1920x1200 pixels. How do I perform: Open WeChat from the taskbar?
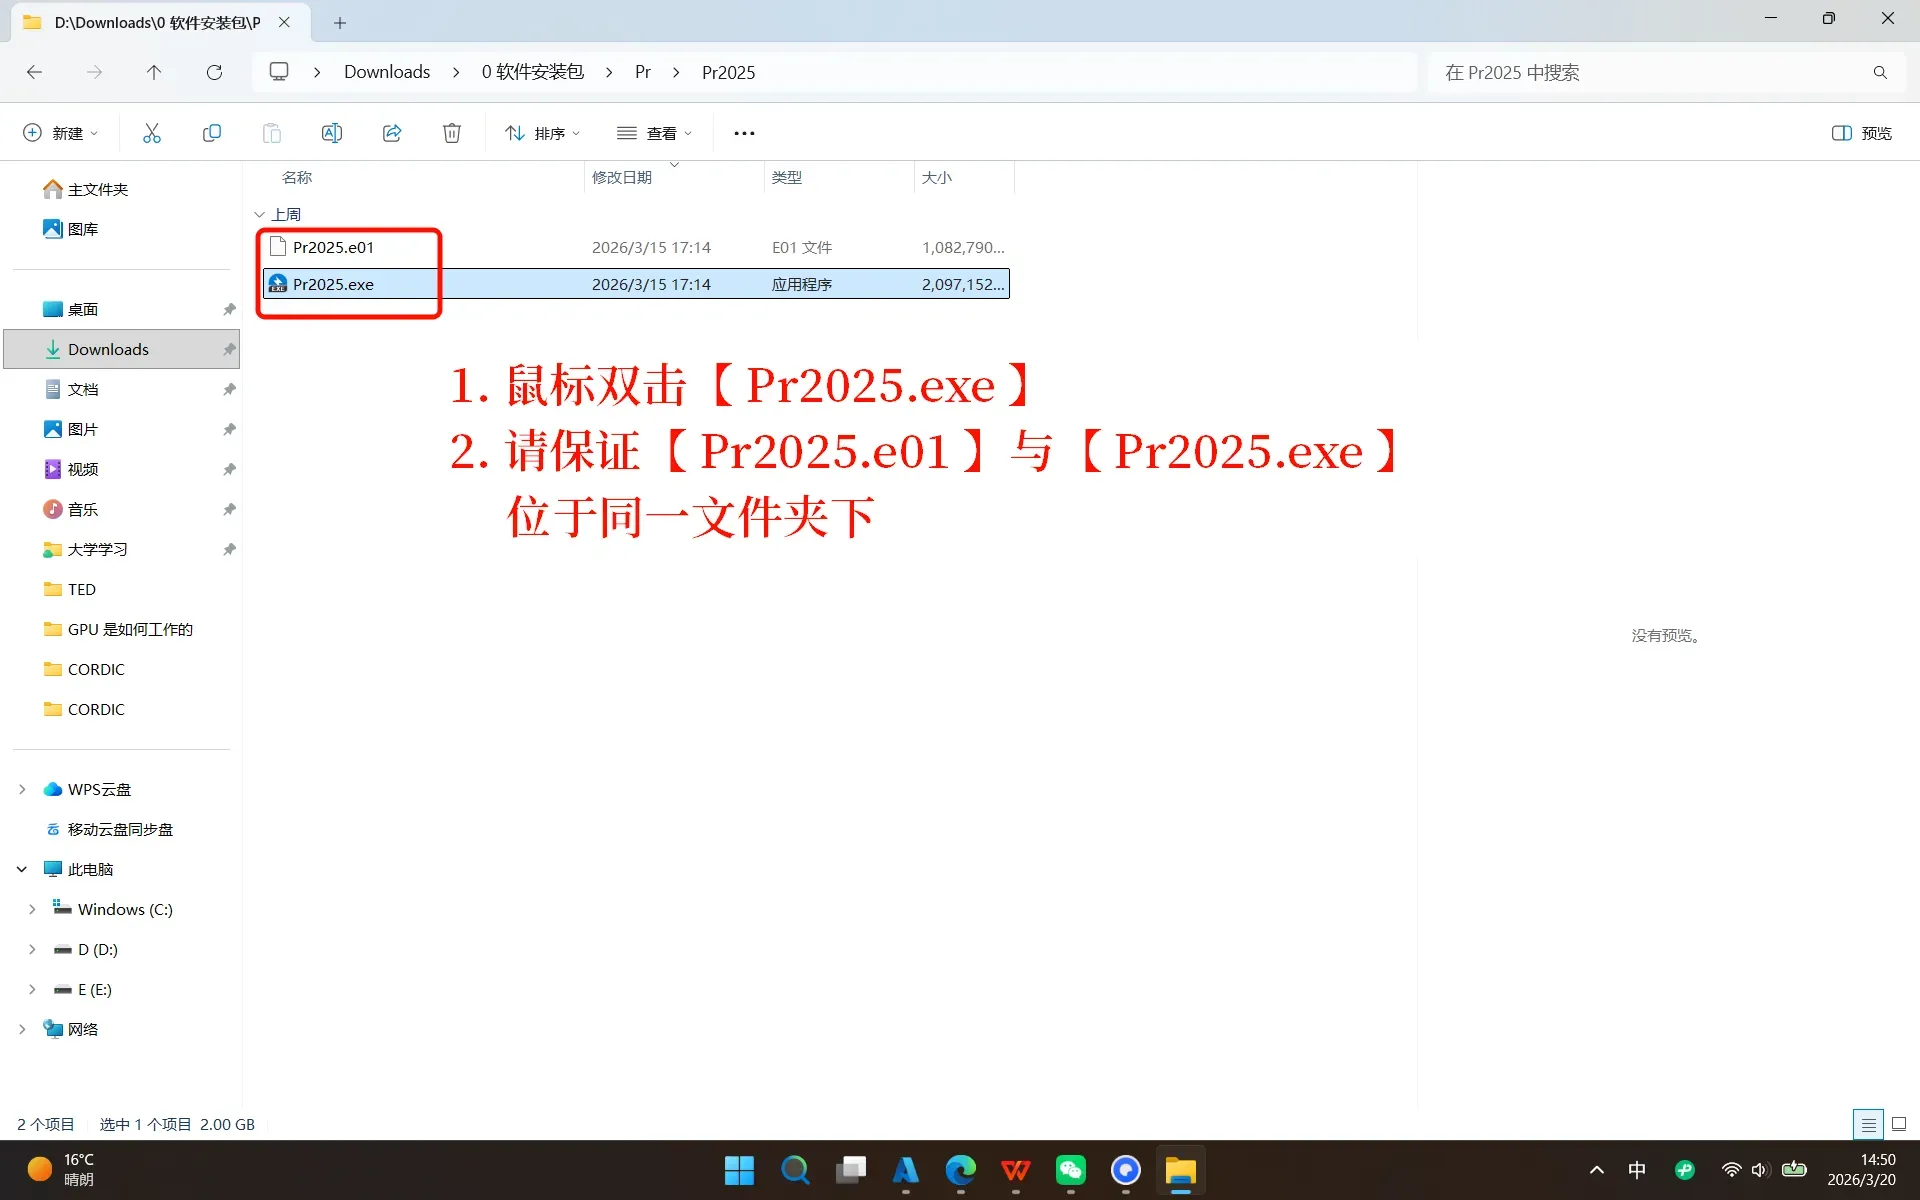(1070, 1170)
